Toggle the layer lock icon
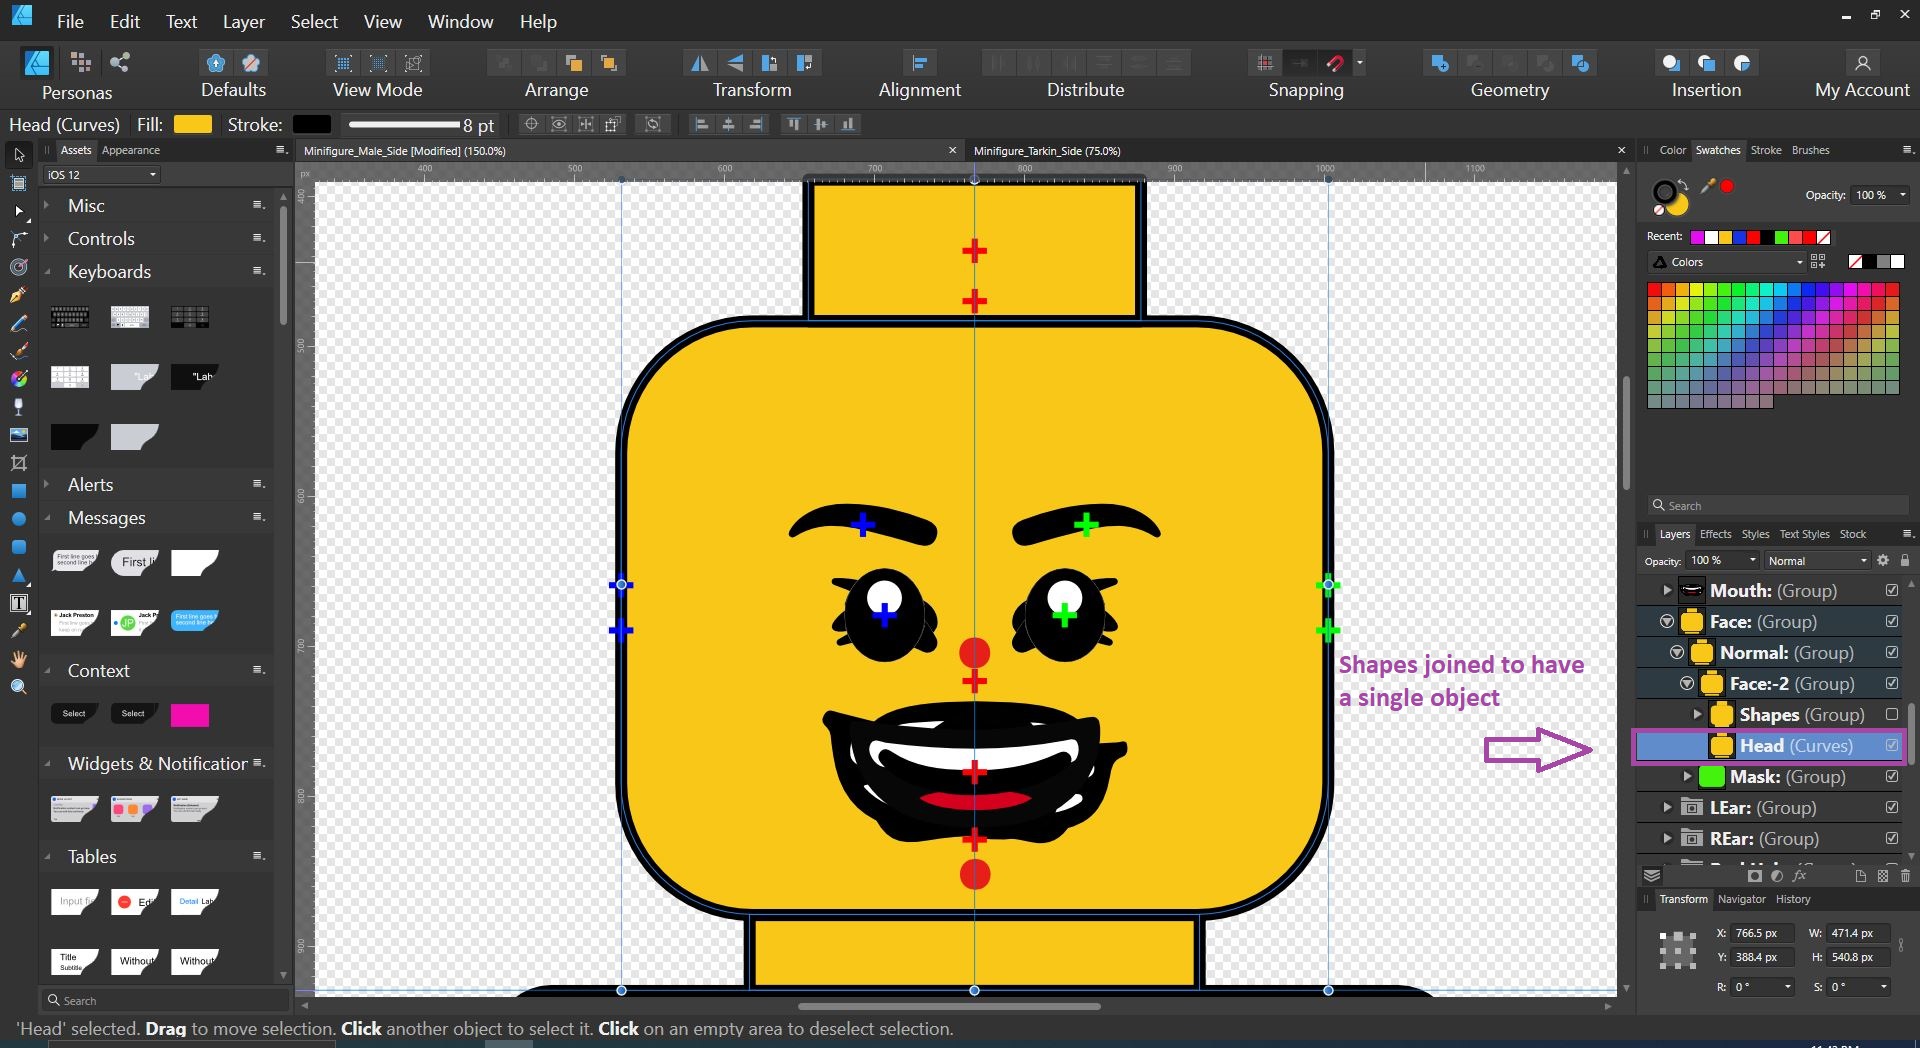Image resolution: width=1920 pixels, height=1048 pixels. 1905,561
